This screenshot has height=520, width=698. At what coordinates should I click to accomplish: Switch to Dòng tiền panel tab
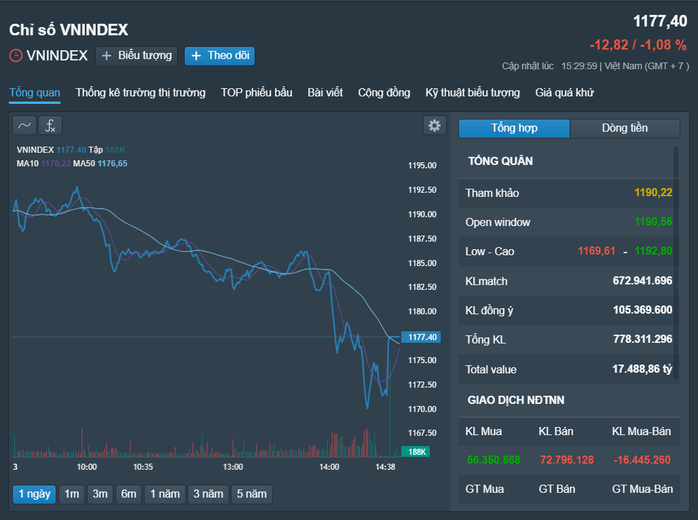(625, 128)
